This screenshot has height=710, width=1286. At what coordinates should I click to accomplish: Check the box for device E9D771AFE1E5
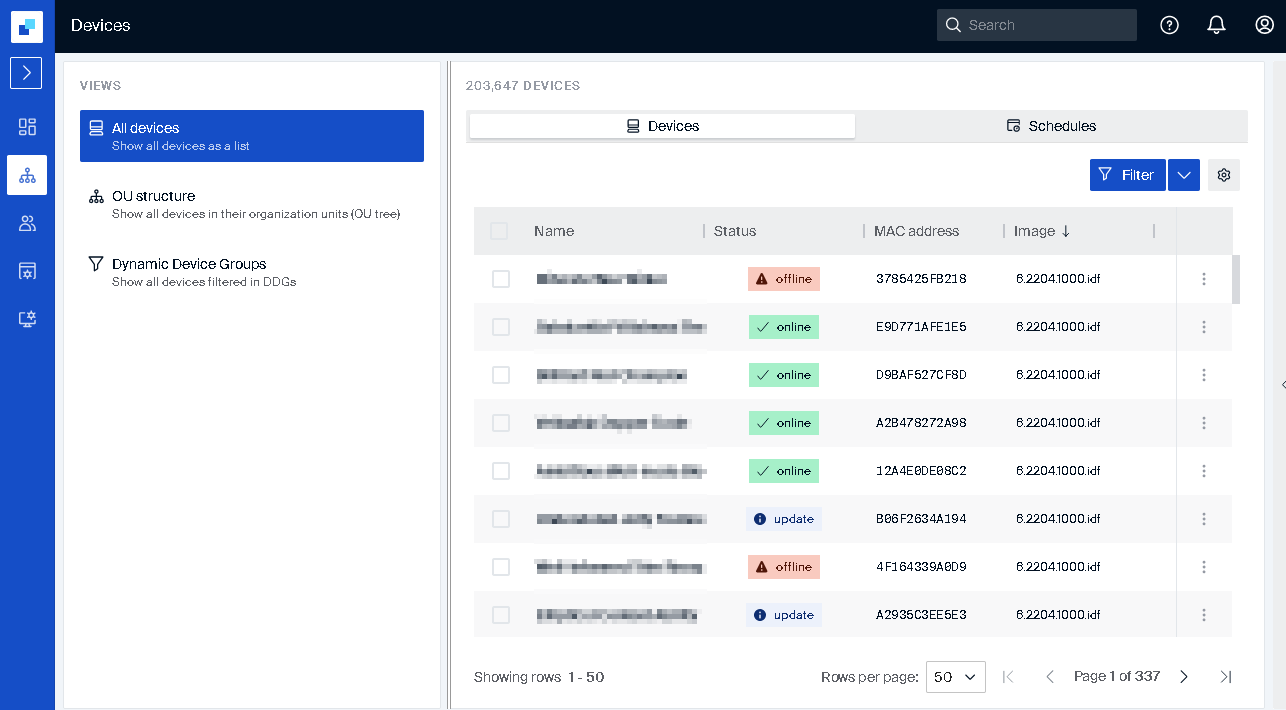pos(501,327)
